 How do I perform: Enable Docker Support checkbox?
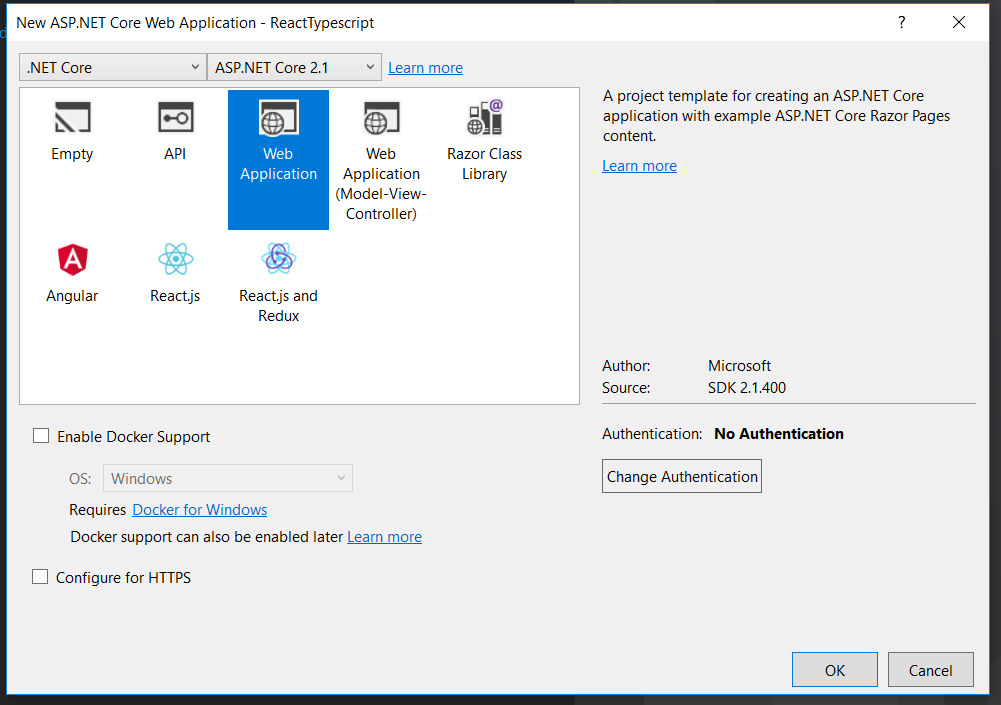pyautogui.click(x=41, y=436)
